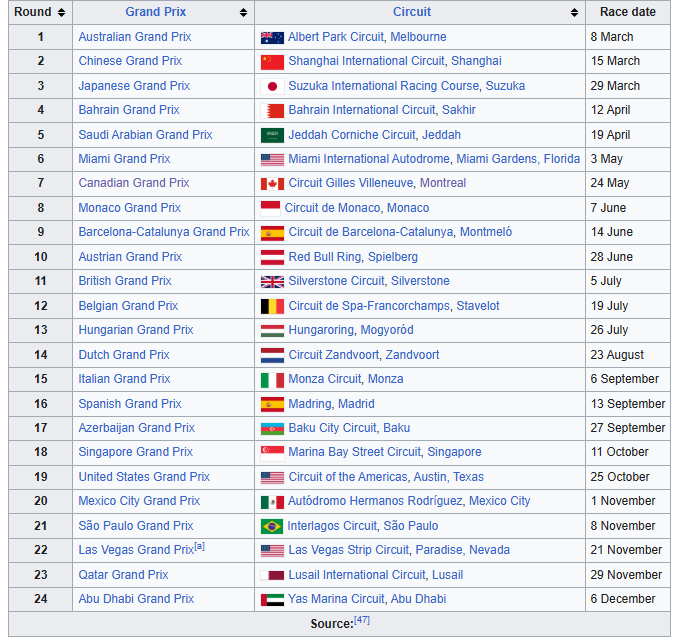The image size is (675, 641).
Task: Open the Las Vegas Strip Circuit link
Action: point(349,550)
